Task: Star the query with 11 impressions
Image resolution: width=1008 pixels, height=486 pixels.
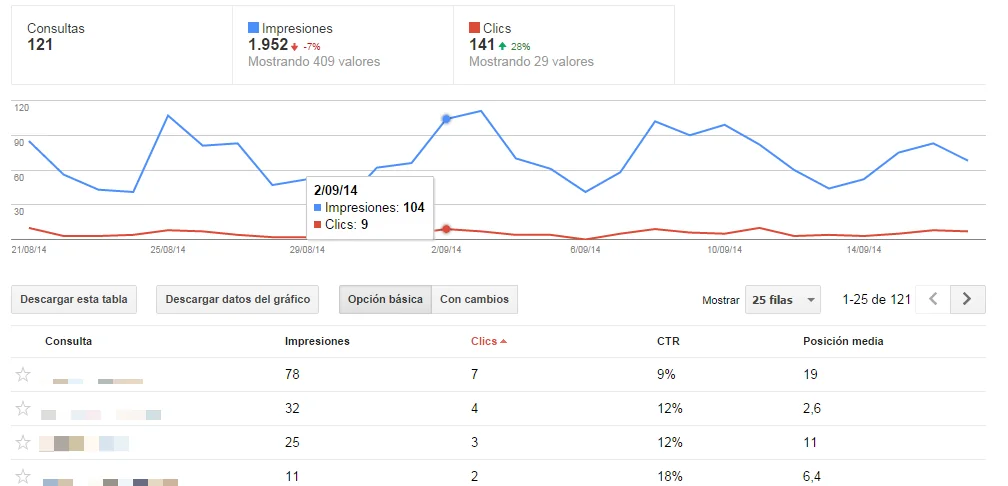Action: (23, 476)
